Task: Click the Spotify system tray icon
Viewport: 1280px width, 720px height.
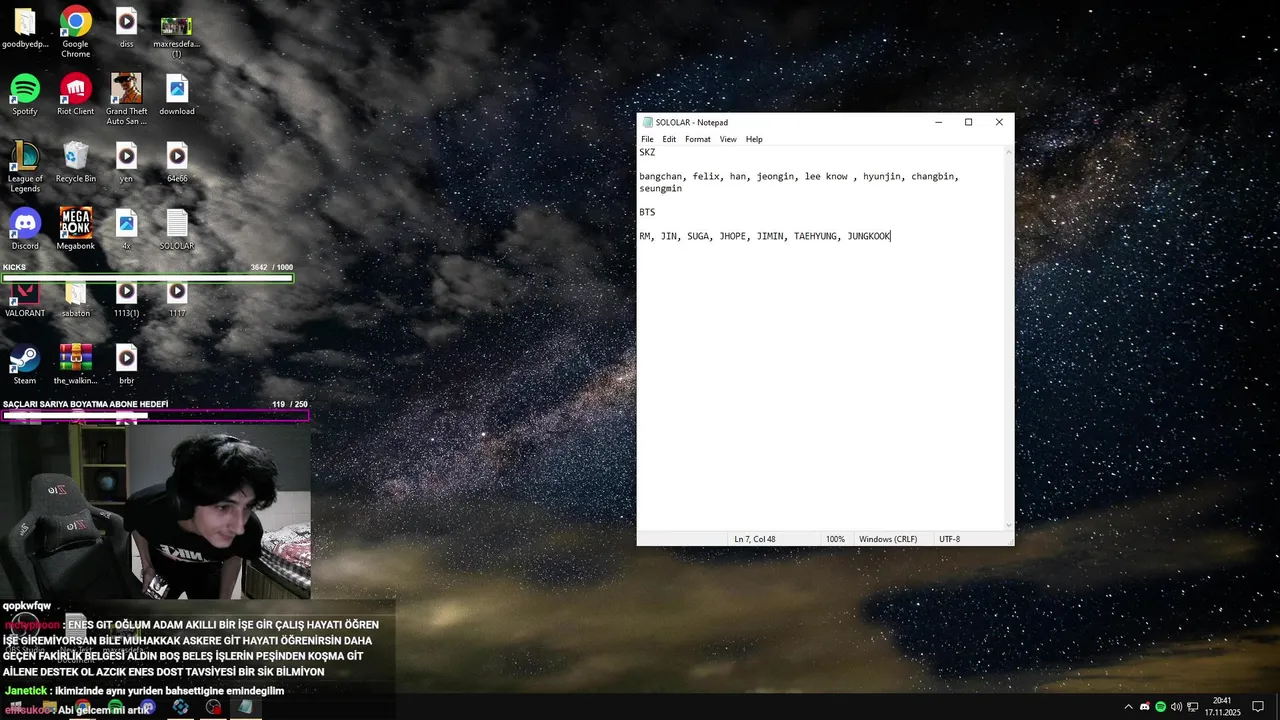Action: [x=1160, y=707]
